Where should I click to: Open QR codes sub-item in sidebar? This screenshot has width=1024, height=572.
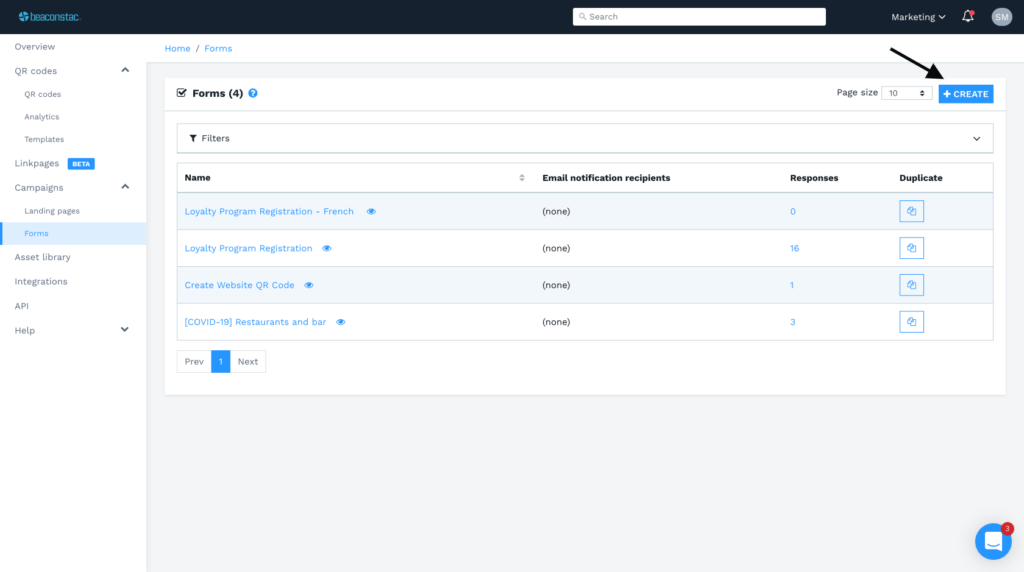click(42, 94)
